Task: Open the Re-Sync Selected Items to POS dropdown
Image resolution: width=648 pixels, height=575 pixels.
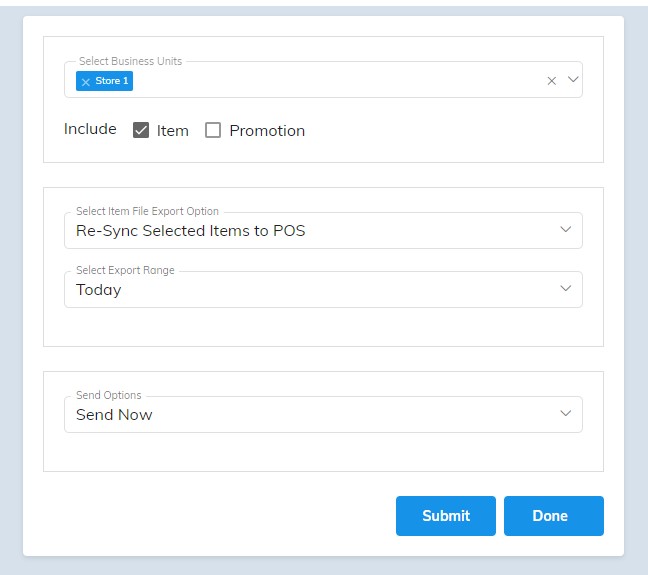Action: click(x=323, y=231)
